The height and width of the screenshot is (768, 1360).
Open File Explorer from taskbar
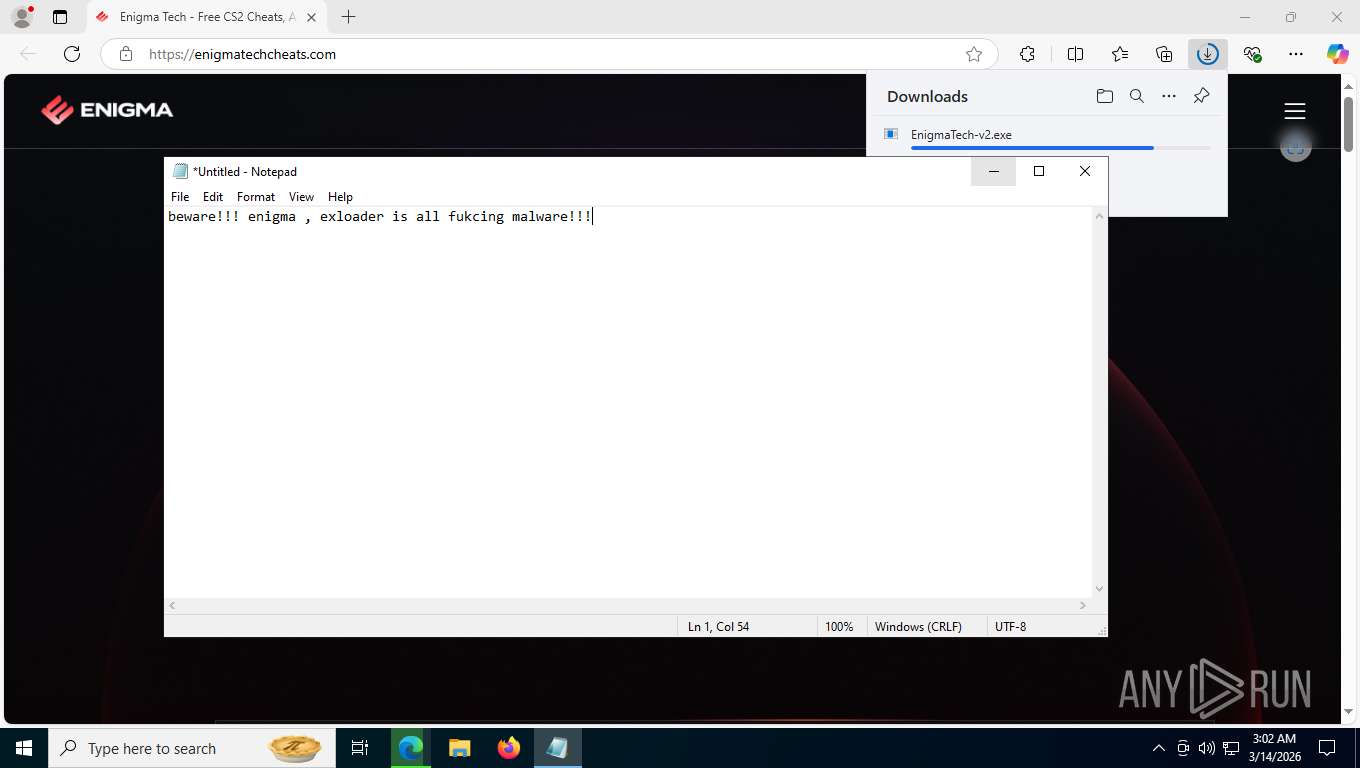(x=459, y=748)
